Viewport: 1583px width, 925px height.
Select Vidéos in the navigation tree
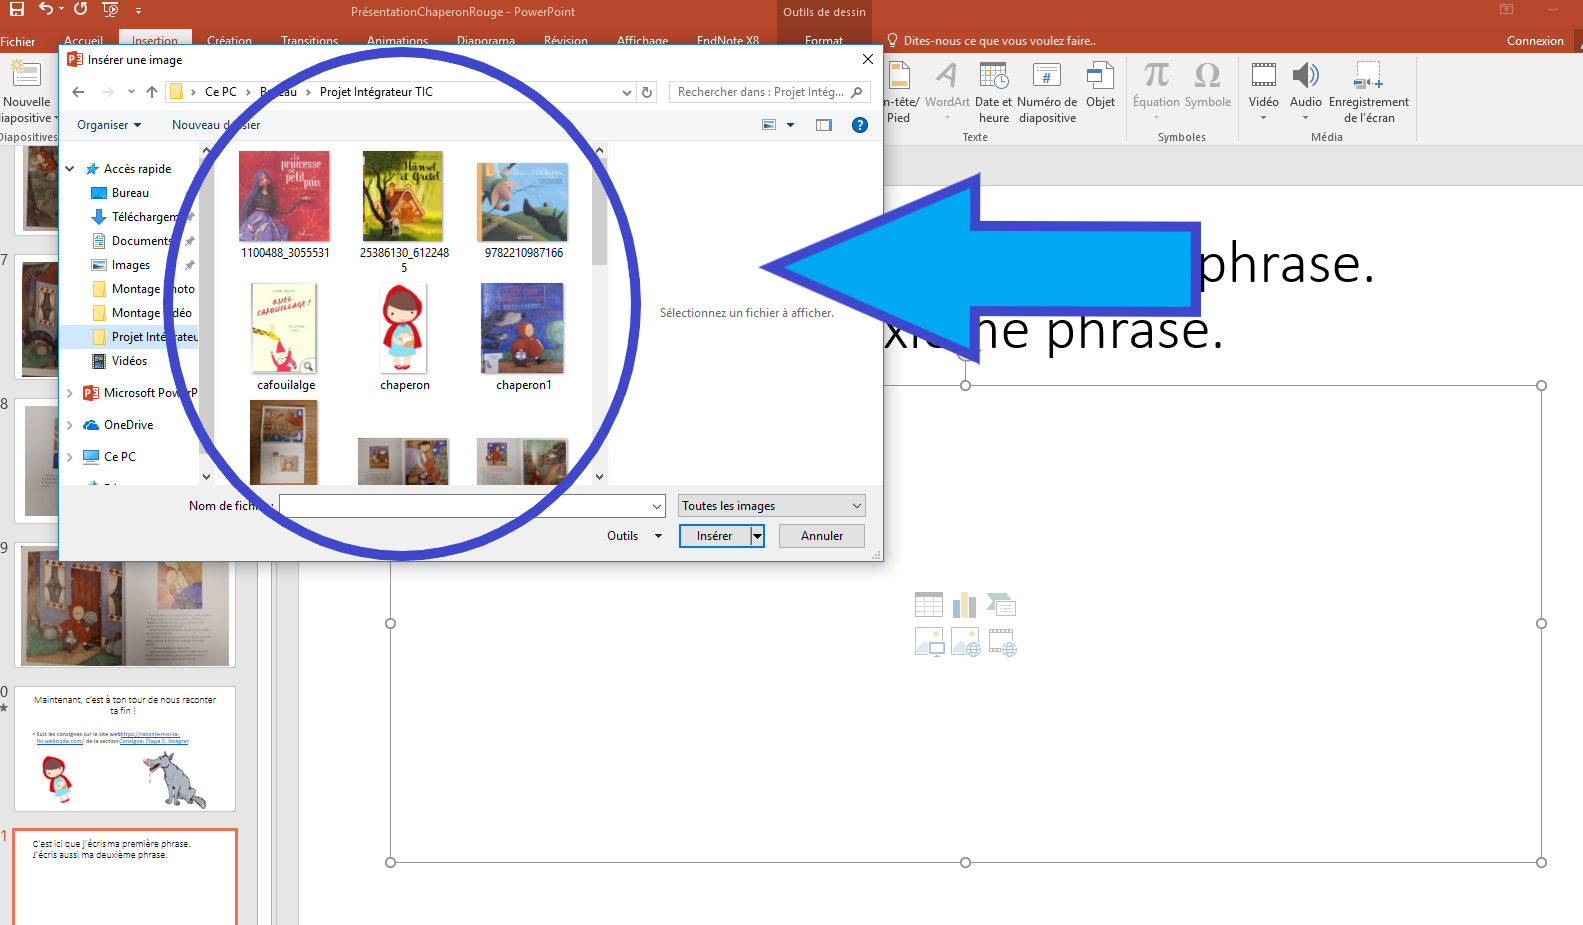pyautogui.click(x=129, y=361)
